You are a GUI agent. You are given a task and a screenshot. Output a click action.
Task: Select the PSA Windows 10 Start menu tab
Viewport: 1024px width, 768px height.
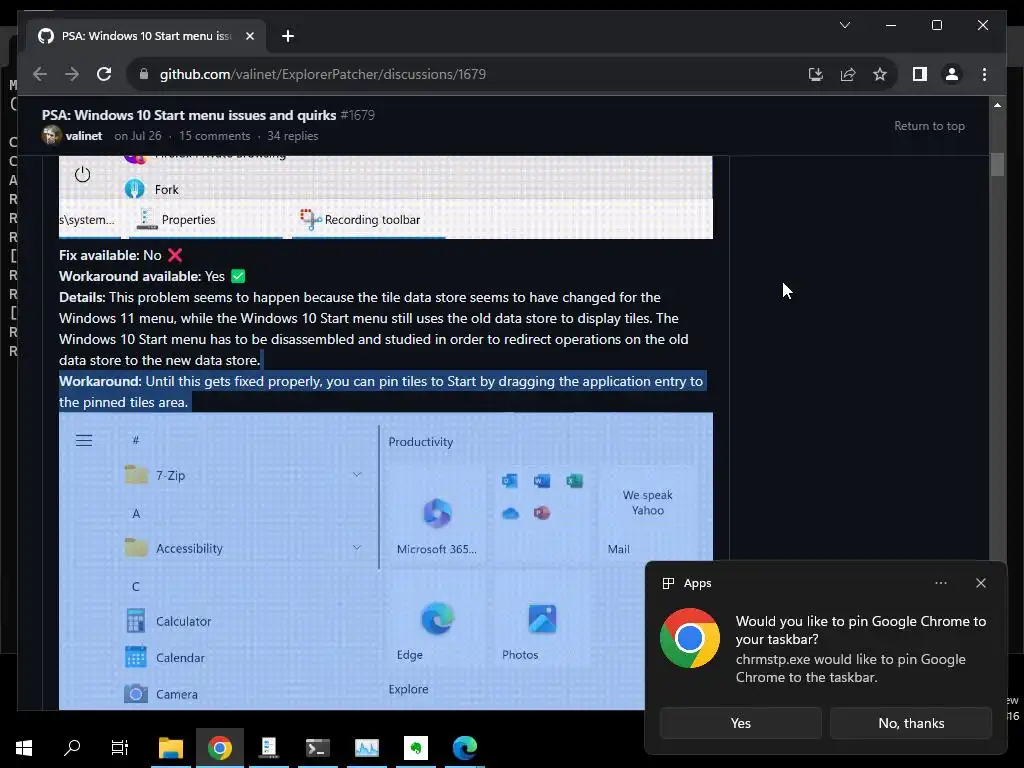146,36
